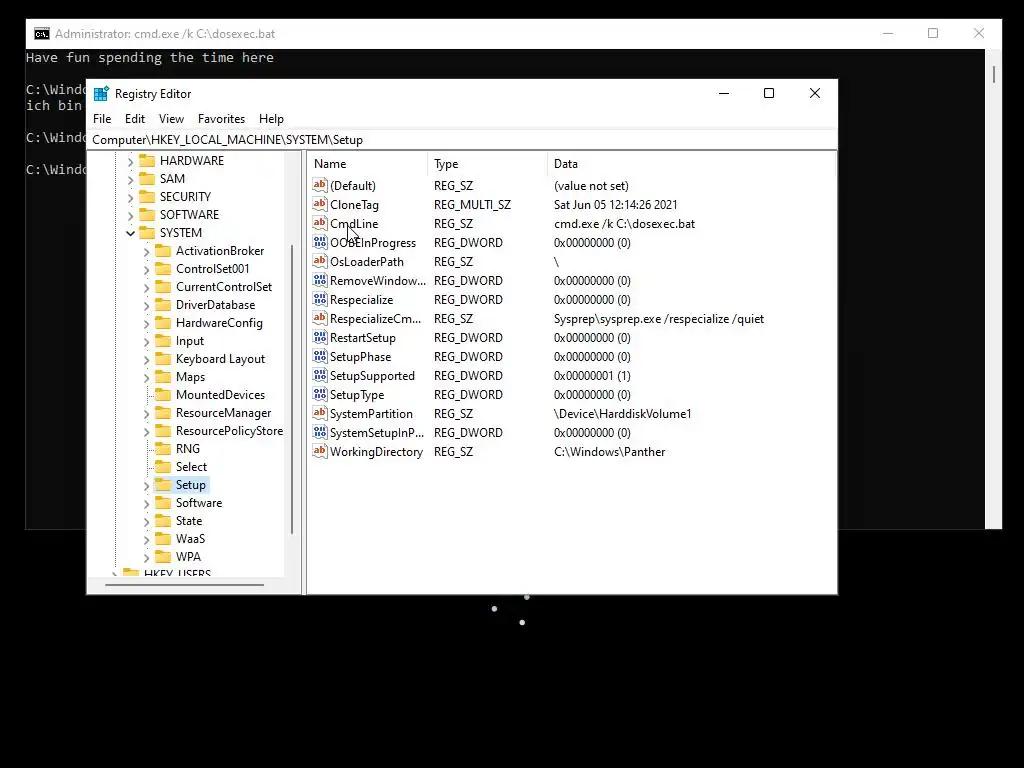Select the SystemSetupInP... value name

(x=377, y=432)
